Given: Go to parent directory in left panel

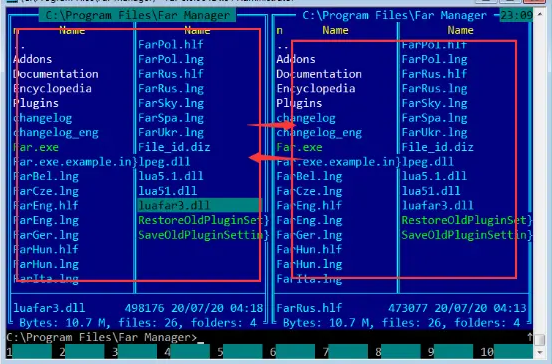Looking at the screenshot, I should [19, 45].
